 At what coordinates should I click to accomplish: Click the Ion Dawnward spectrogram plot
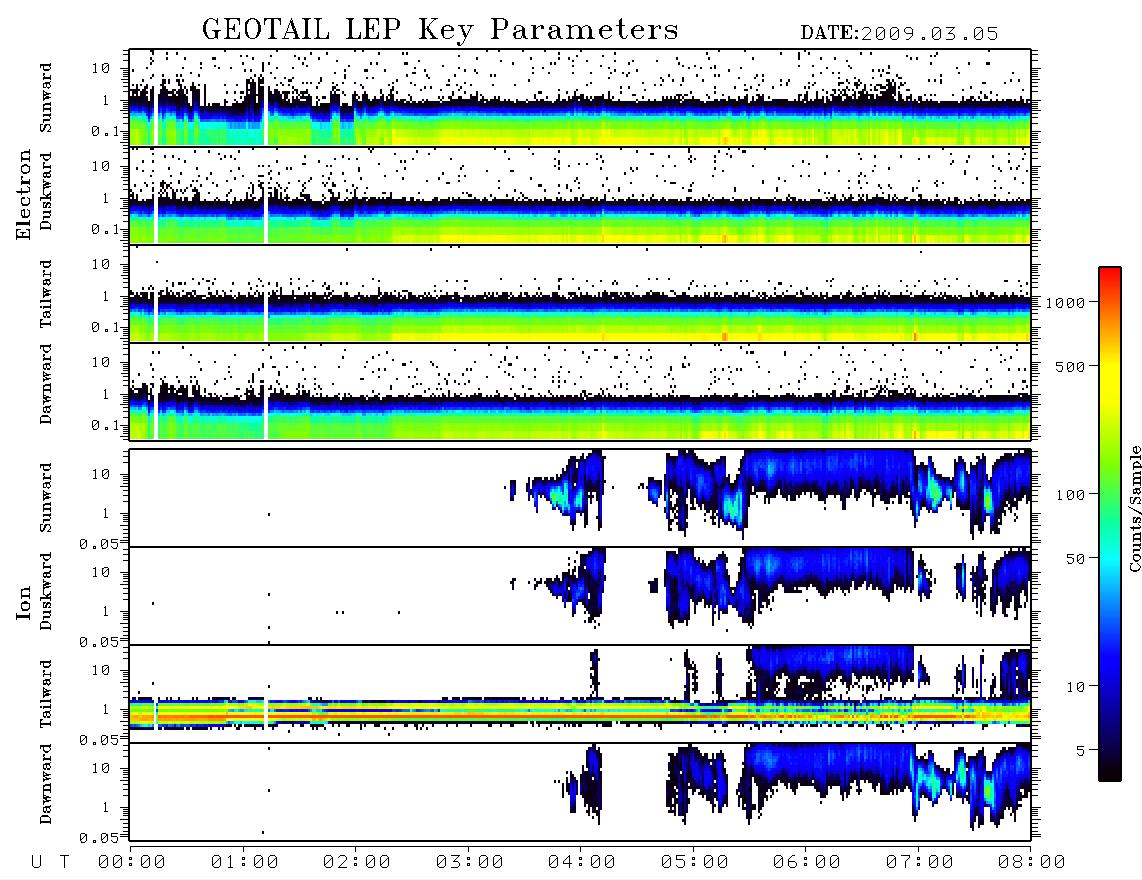click(x=580, y=792)
